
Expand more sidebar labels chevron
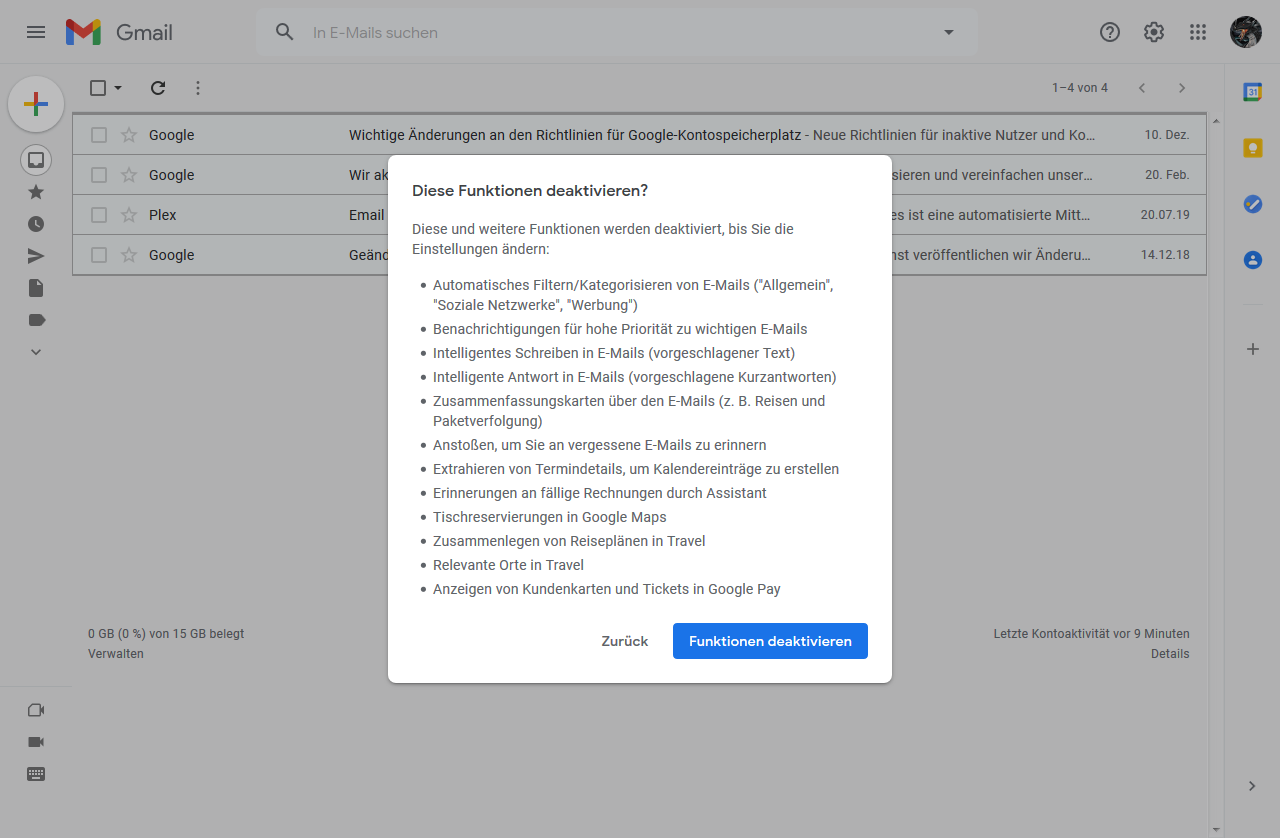point(36,352)
